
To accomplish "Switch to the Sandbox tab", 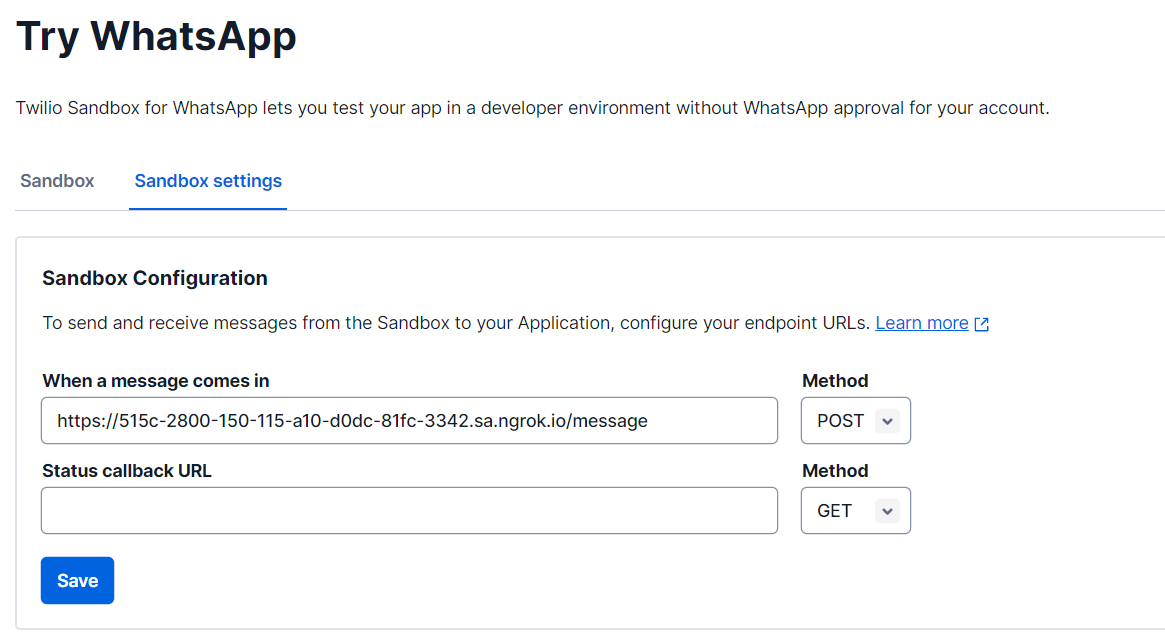I will pos(57,181).
